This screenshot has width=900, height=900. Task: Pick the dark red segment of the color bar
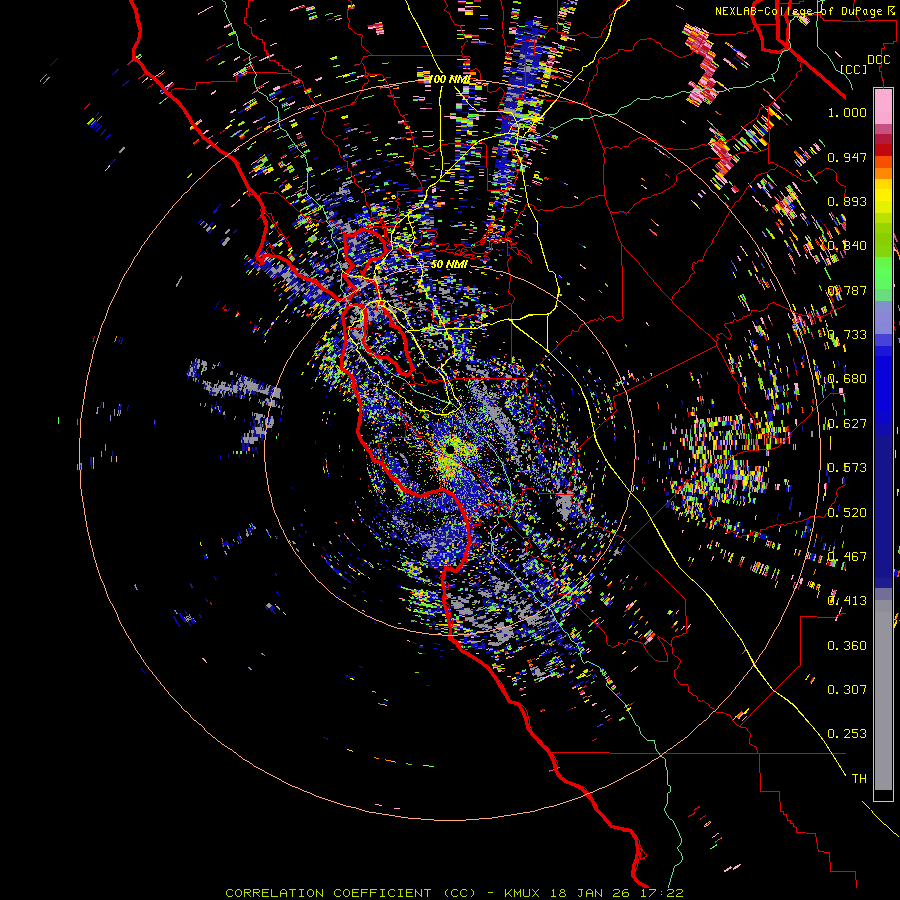tap(883, 149)
